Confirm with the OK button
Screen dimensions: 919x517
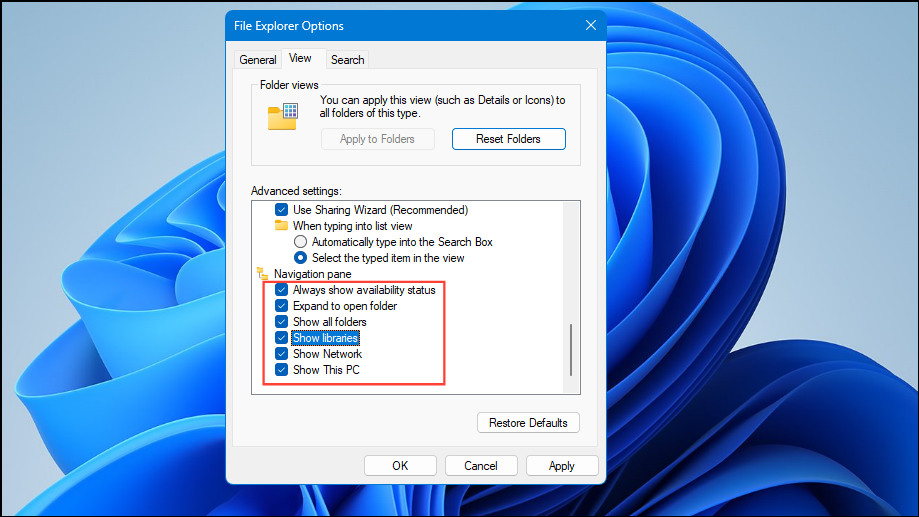click(x=400, y=465)
